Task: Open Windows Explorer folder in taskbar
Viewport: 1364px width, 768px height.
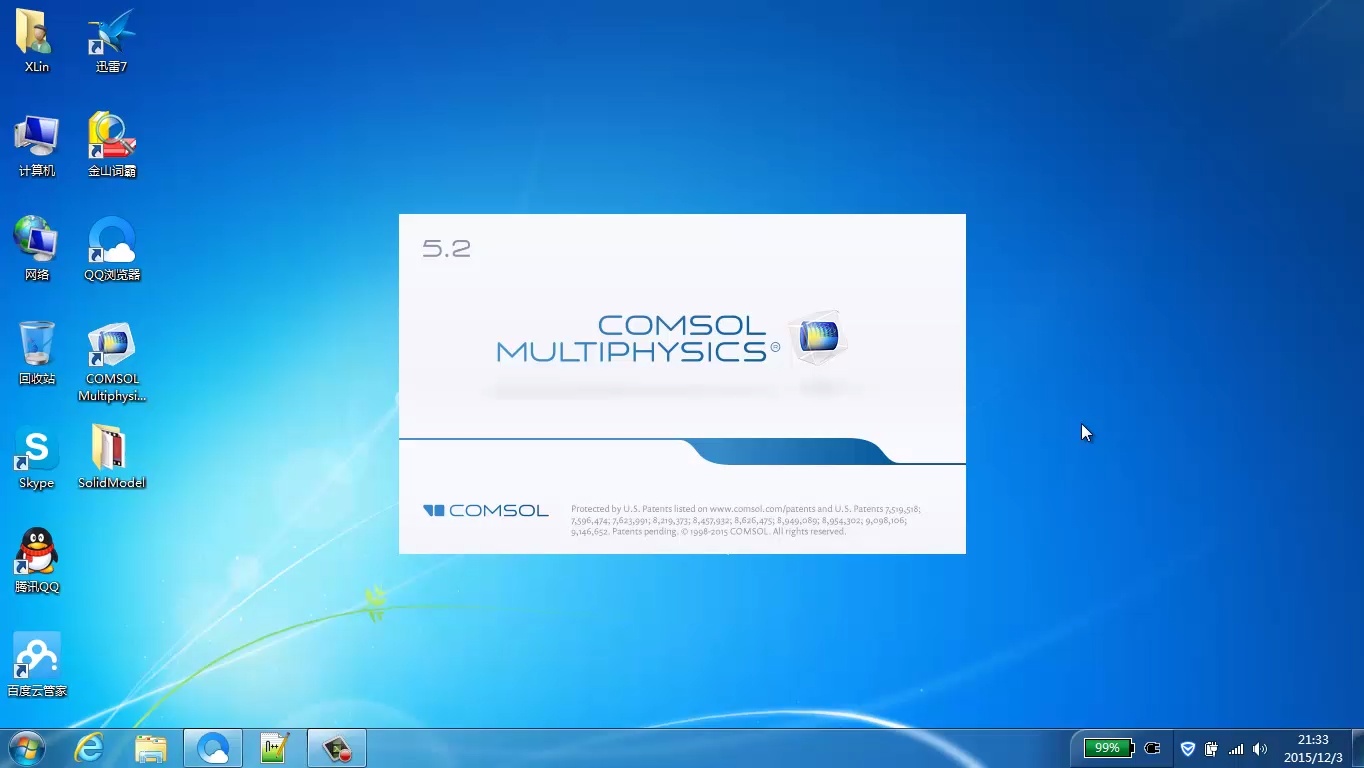Action: click(151, 748)
